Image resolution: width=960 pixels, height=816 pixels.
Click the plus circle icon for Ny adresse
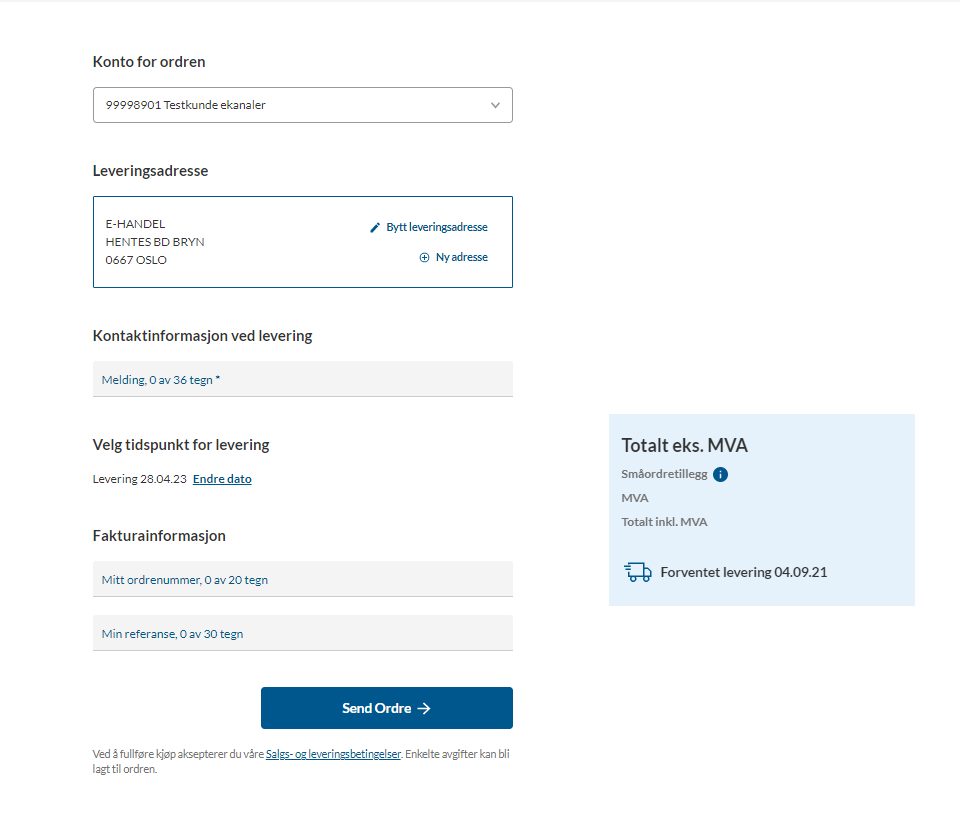(x=424, y=258)
